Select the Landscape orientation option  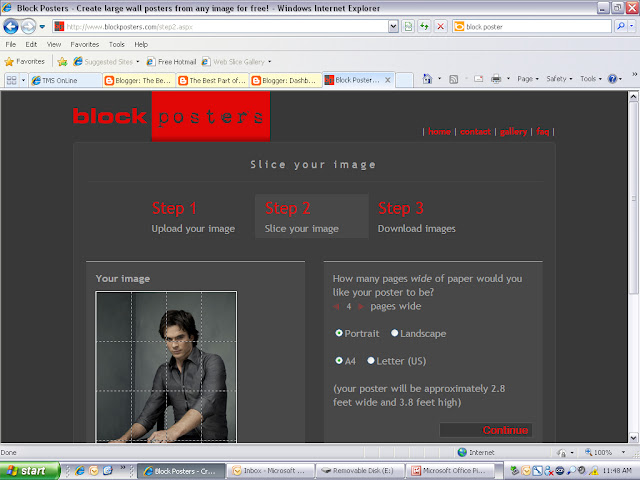(395, 333)
